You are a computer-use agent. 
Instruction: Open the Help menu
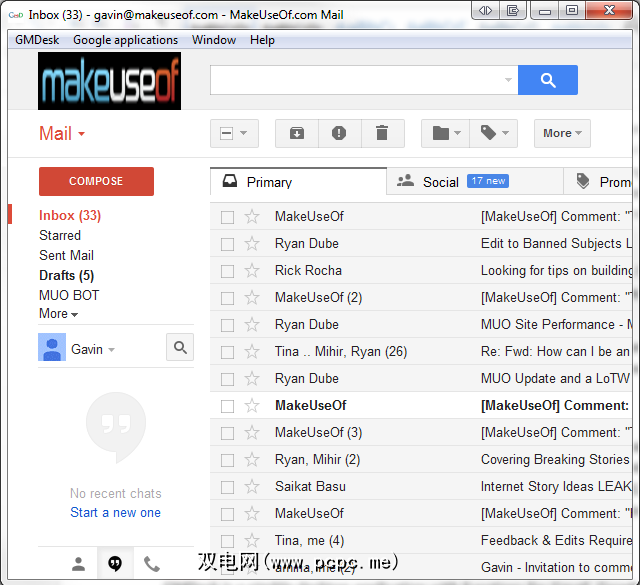click(x=262, y=40)
